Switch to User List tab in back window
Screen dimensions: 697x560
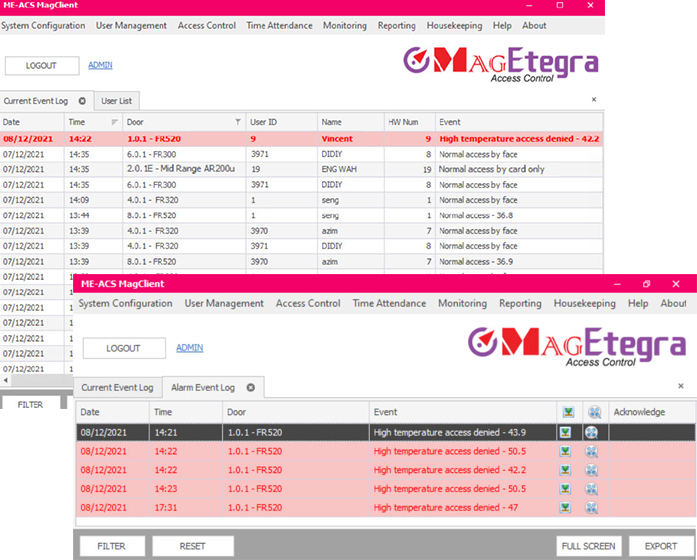click(x=116, y=101)
